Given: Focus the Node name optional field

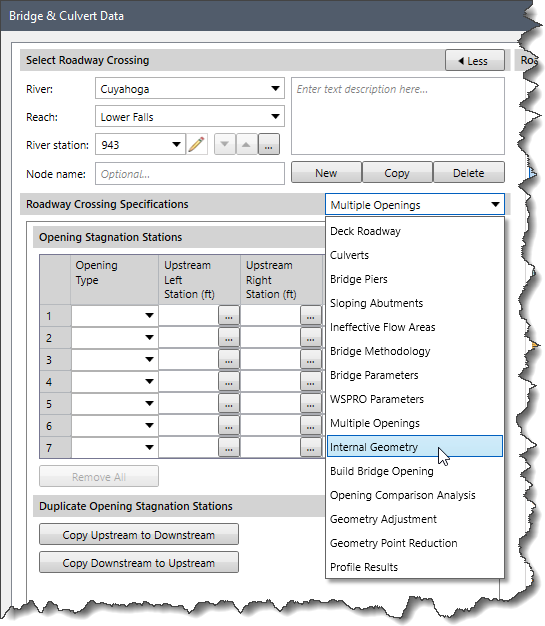Looking at the screenshot, I should point(190,173).
